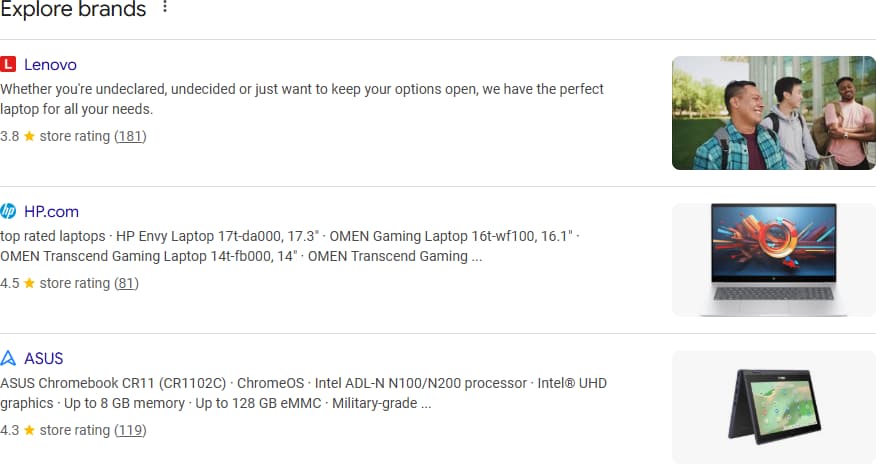
Task: Click the HP laptop product image
Action: tap(774, 260)
